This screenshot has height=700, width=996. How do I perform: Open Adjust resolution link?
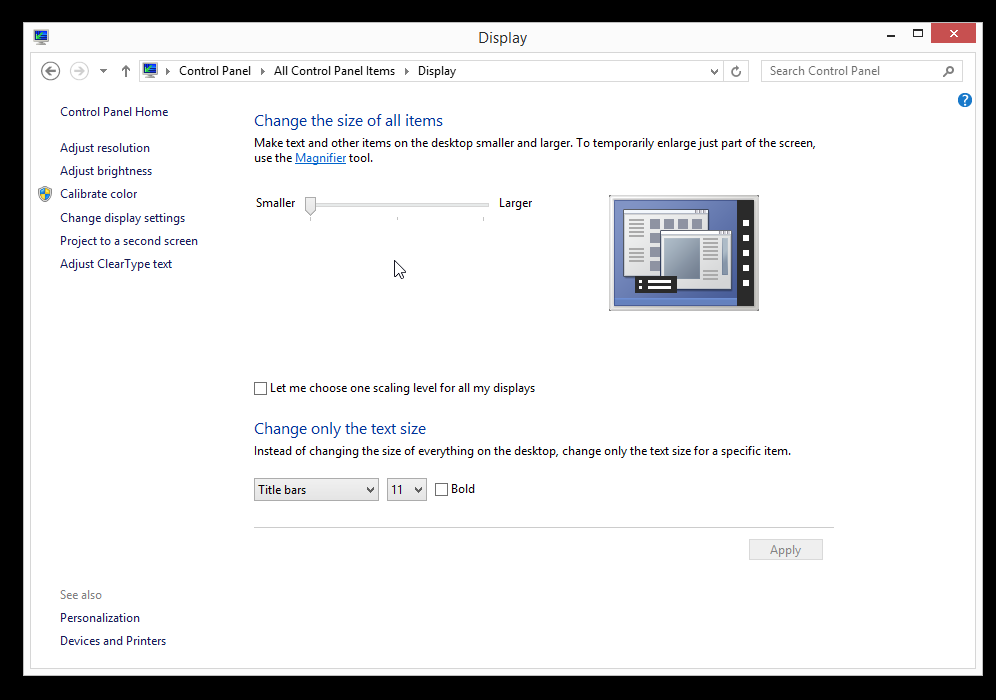point(105,148)
